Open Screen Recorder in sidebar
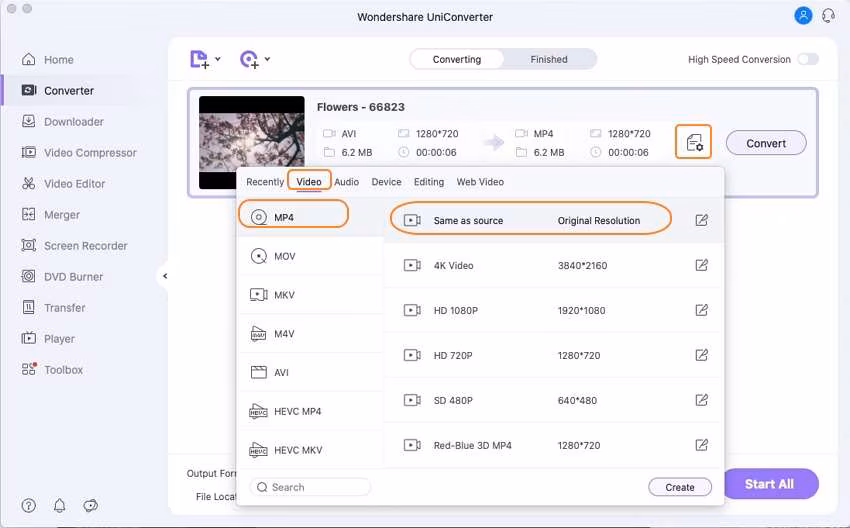The image size is (850, 528). click(74, 246)
